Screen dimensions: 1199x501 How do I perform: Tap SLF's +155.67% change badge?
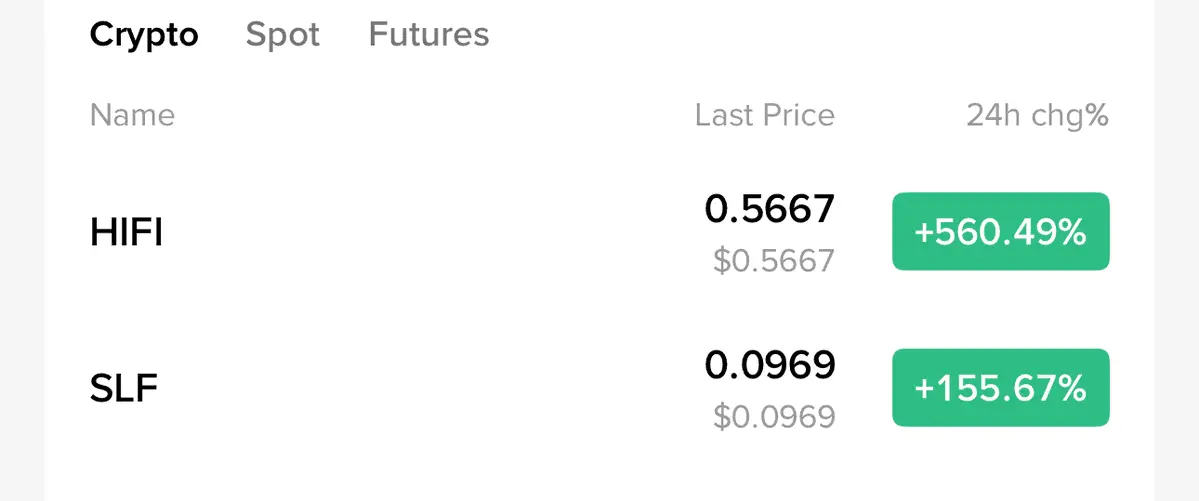pos(1000,388)
